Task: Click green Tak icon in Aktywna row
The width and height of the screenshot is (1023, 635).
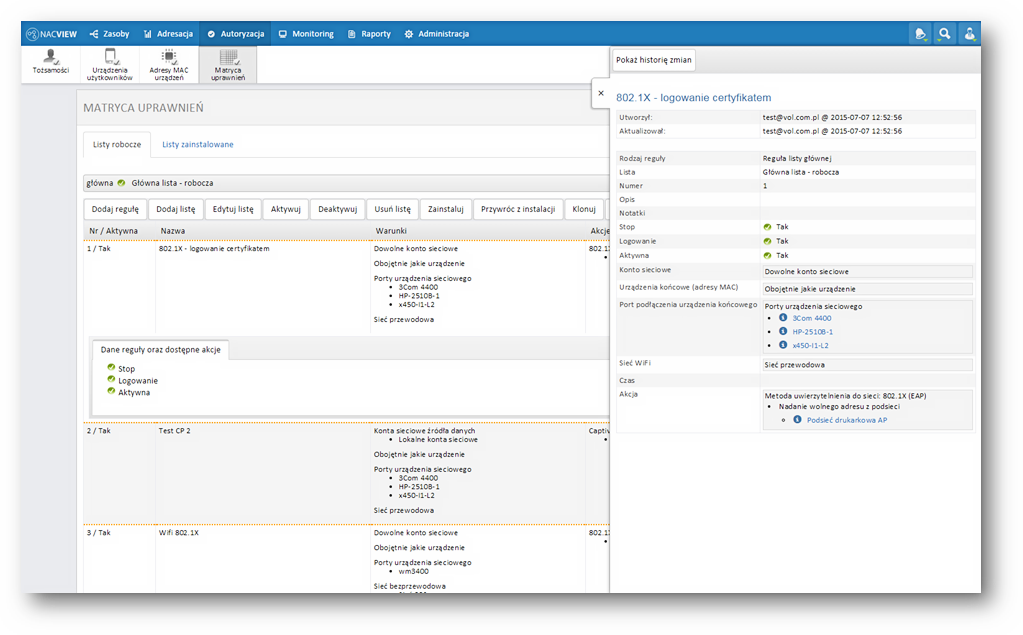Action: [767, 256]
